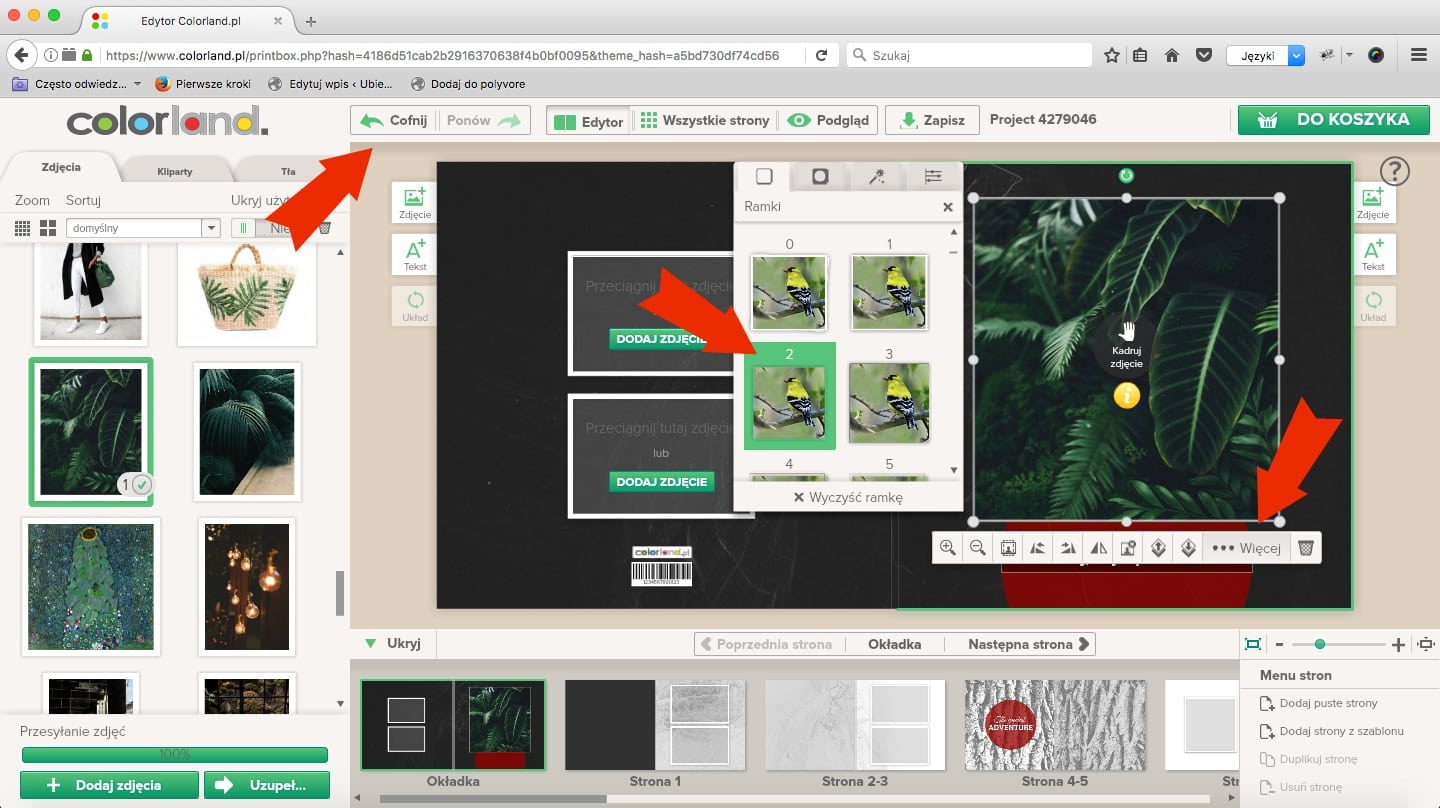The image size is (1440, 808).
Task: Select the wicker palm bag photo
Action: point(247,294)
